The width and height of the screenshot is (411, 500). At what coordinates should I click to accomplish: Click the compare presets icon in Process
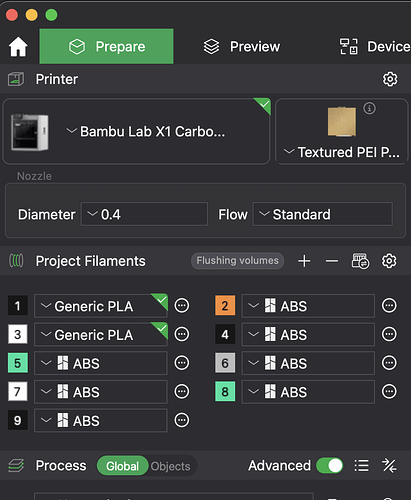tap(389, 466)
